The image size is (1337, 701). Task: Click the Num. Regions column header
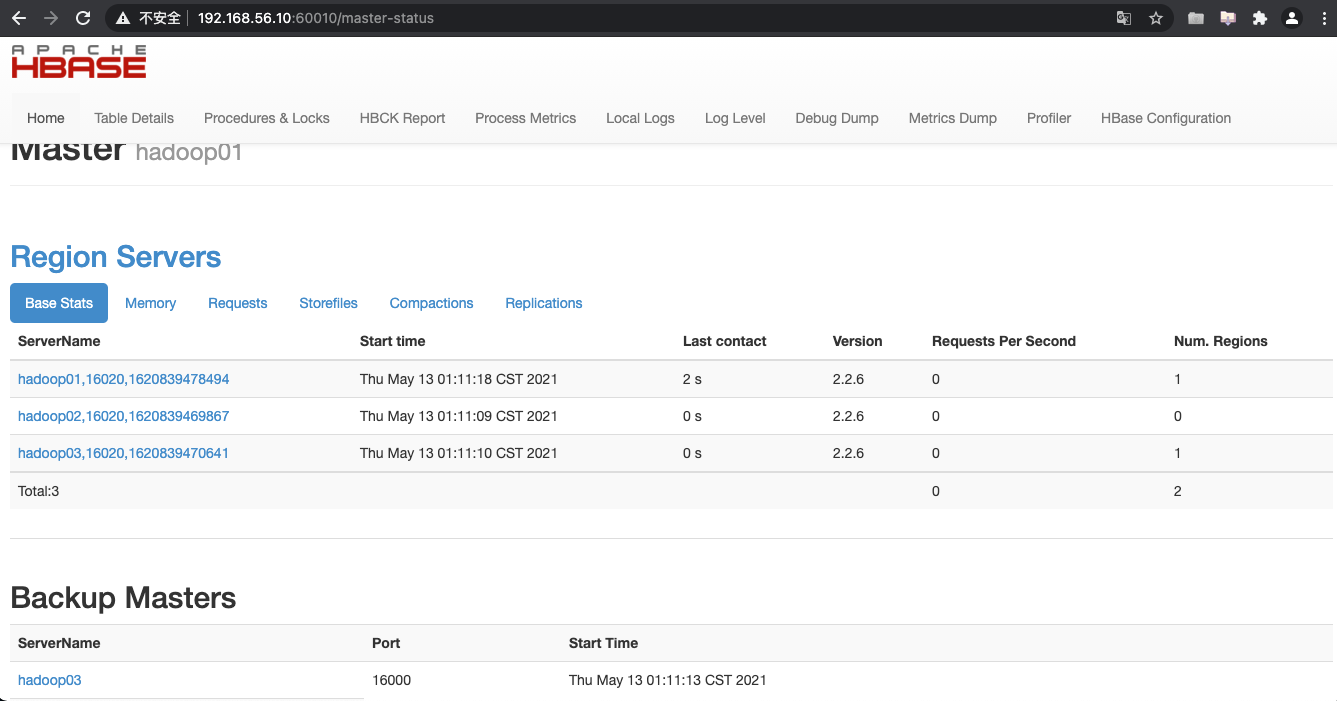[x=1221, y=341]
